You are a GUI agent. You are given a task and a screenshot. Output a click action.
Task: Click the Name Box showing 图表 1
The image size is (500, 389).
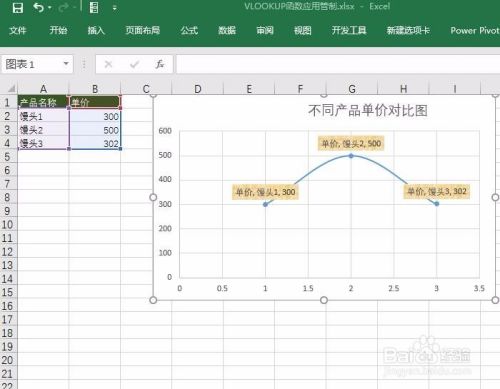(x=32, y=64)
